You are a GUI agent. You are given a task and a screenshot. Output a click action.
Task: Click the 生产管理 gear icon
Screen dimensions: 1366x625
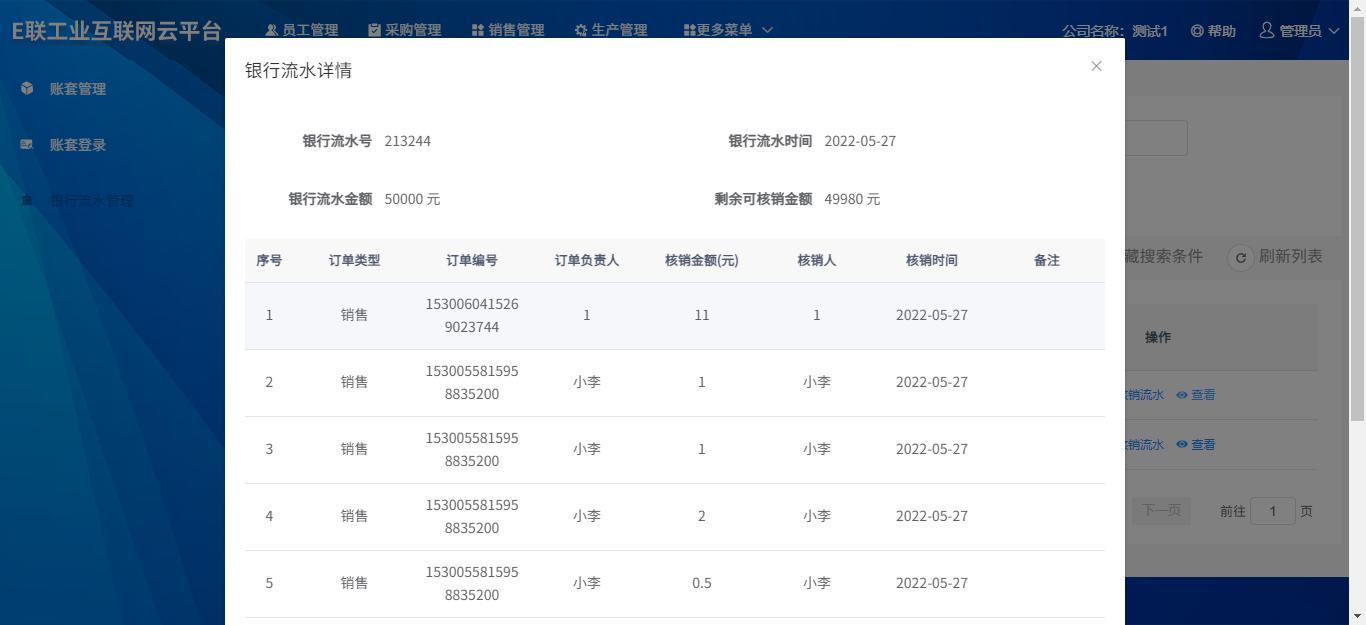coord(581,30)
